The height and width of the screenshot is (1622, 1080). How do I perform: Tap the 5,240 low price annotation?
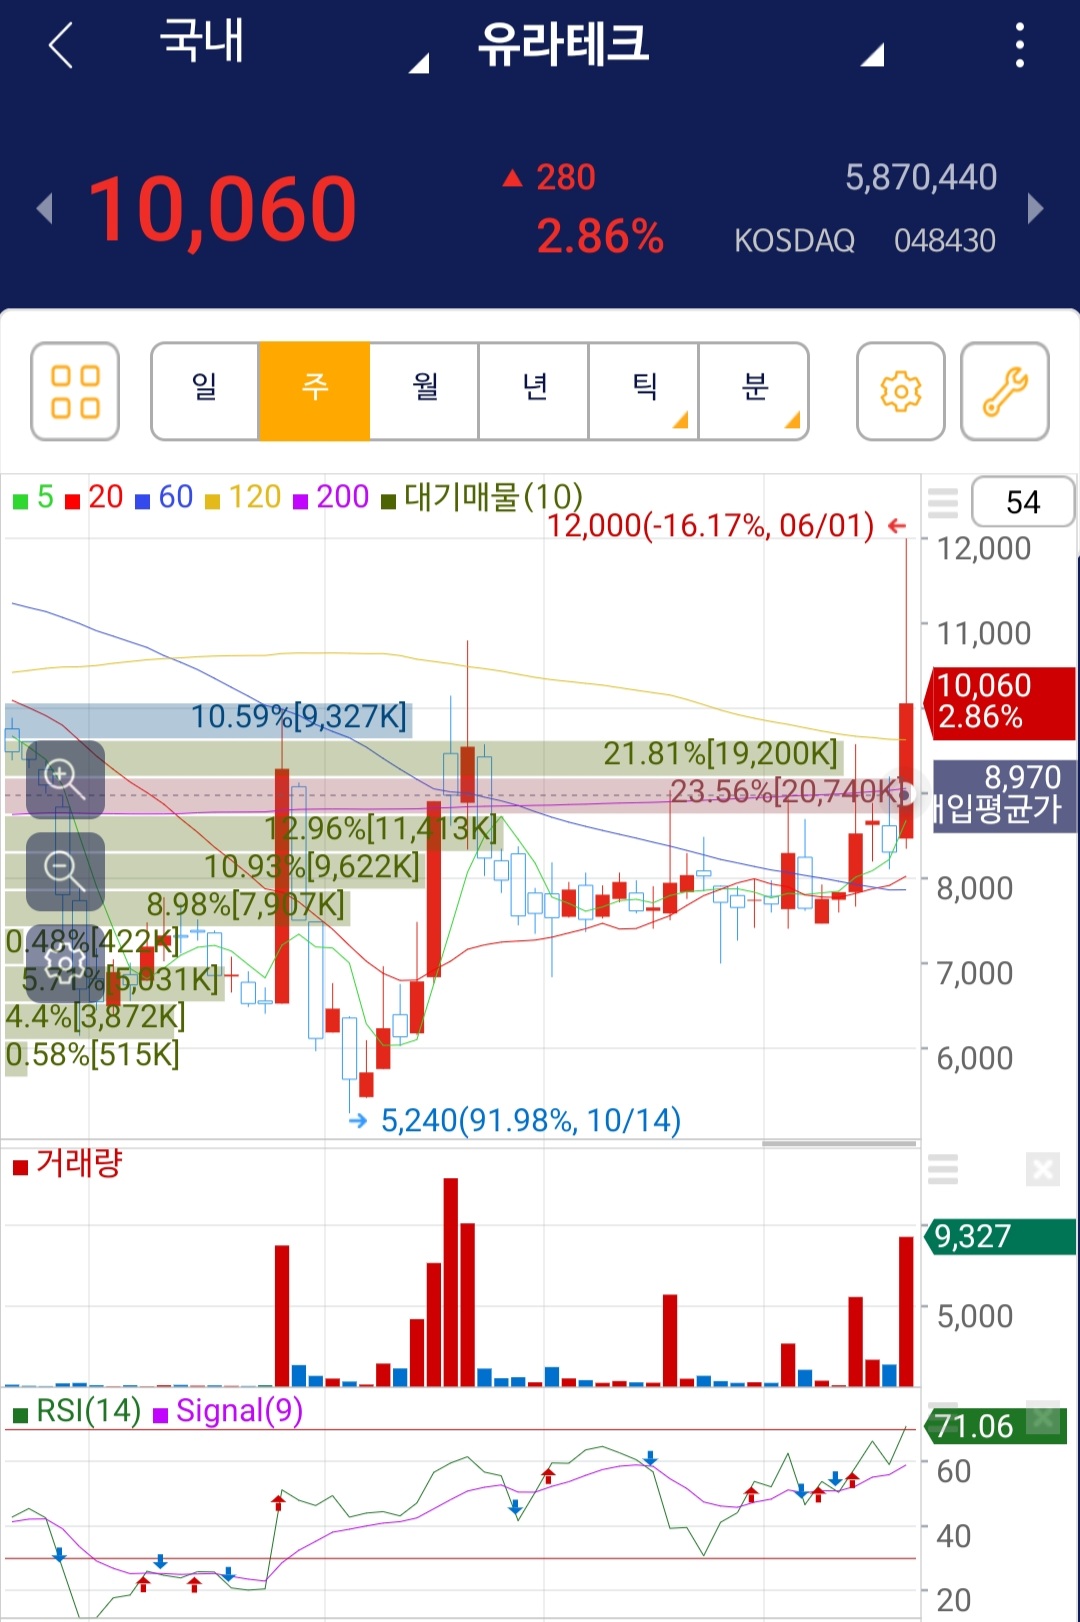pyautogui.click(x=515, y=1120)
